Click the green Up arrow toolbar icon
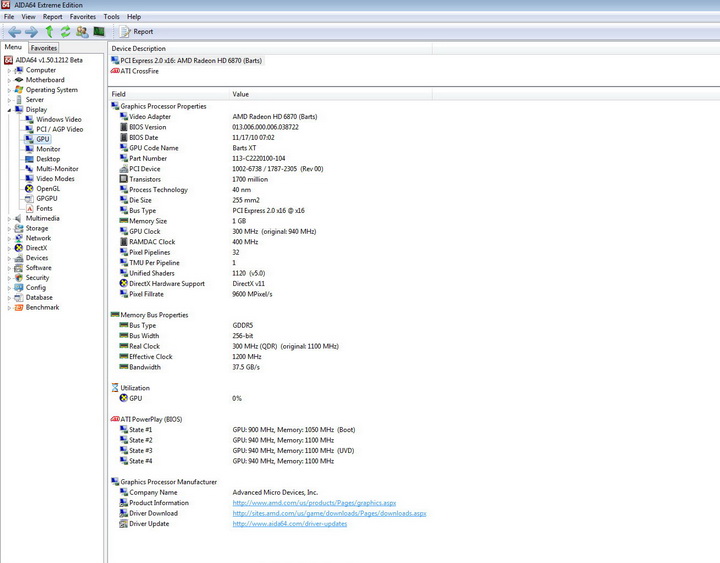The image size is (720, 563). click(x=50, y=31)
